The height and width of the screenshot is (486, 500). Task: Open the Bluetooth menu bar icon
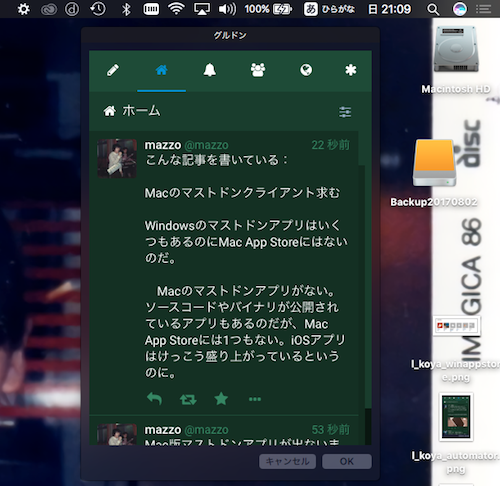126,9
